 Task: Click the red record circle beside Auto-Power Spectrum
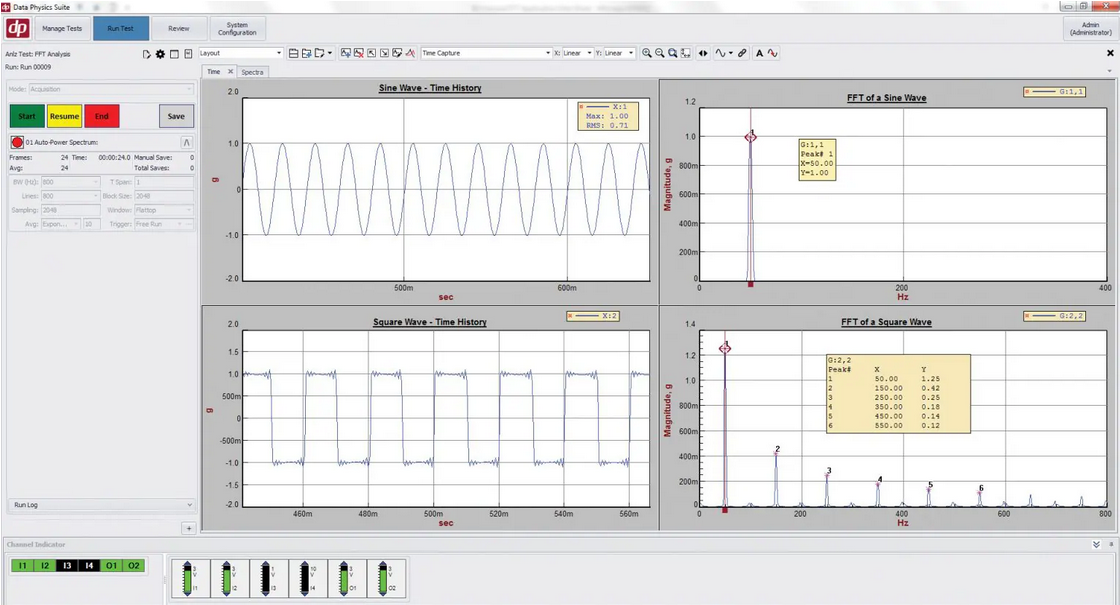click(x=17, y=143)
